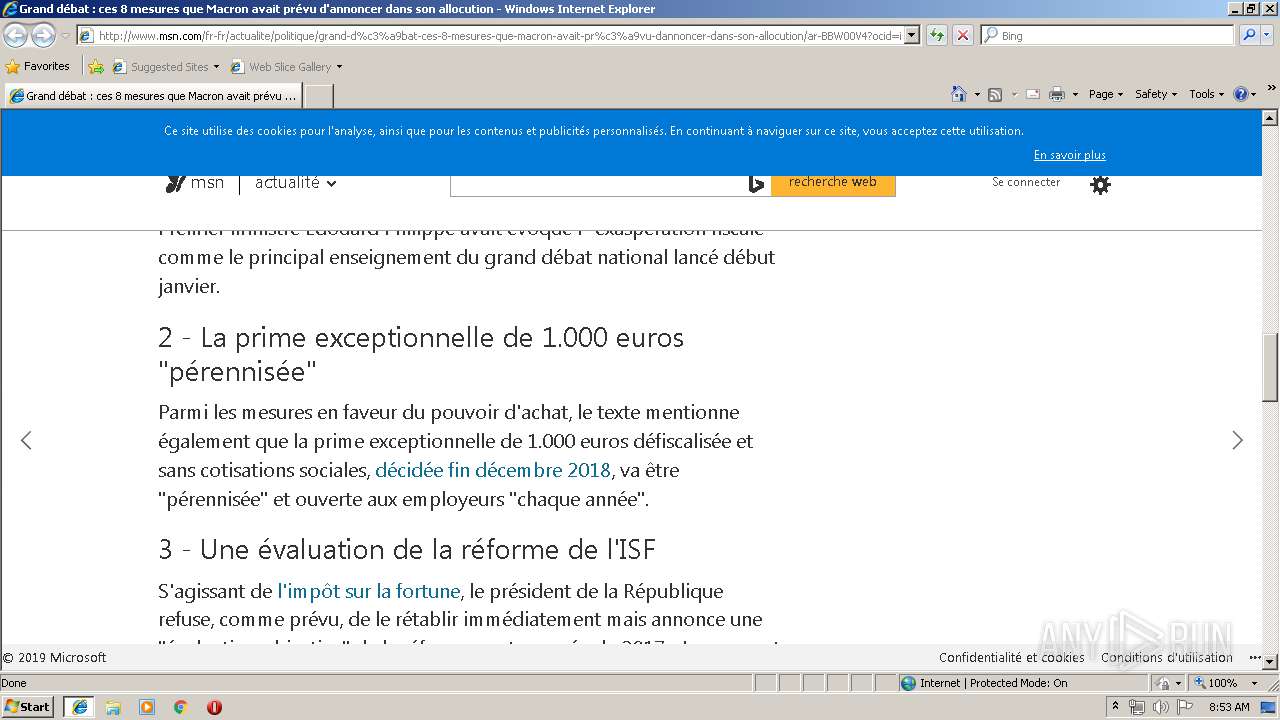Open the zoom level 100% dropdown
Screen dimensions: 1280x720
pos(1254,683)
